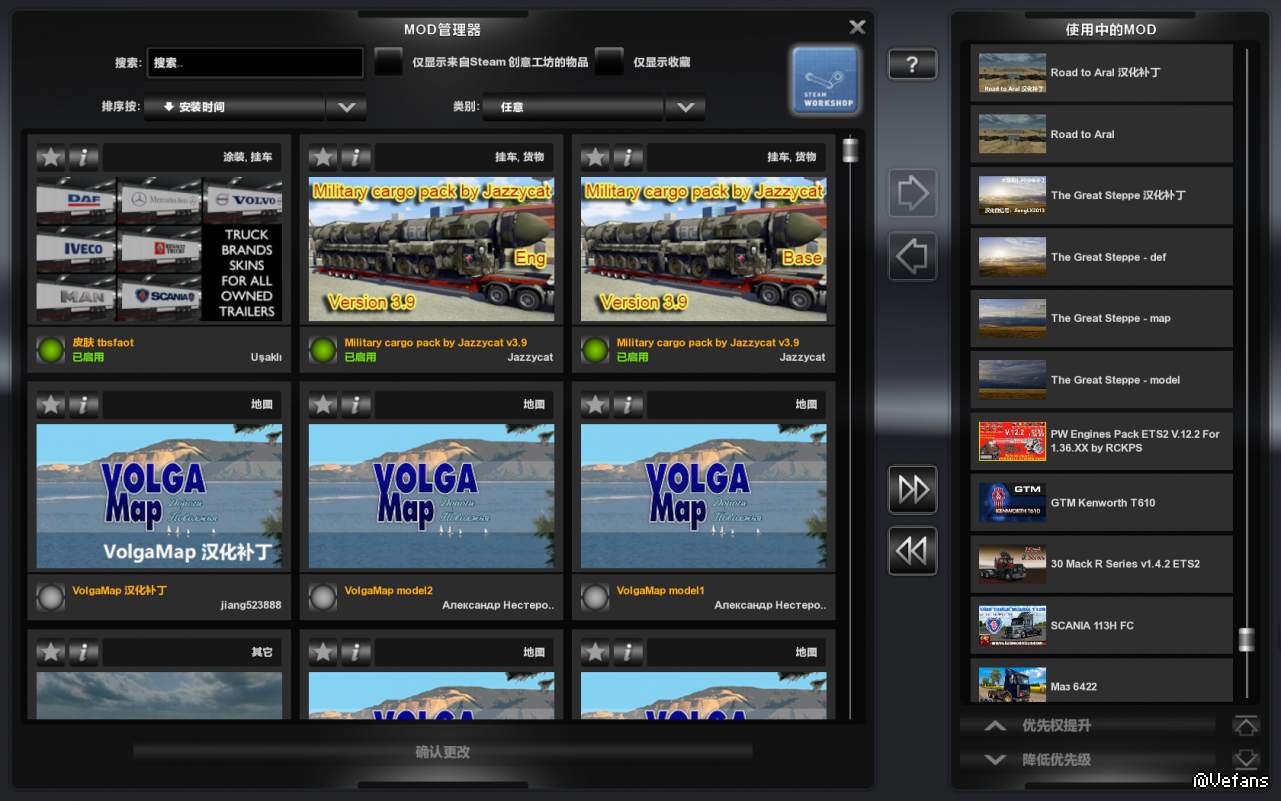1281x801 pixels.
Task: Toggle the green status light of 皮肤 tbsfaot
Action: tap(51, 349)
